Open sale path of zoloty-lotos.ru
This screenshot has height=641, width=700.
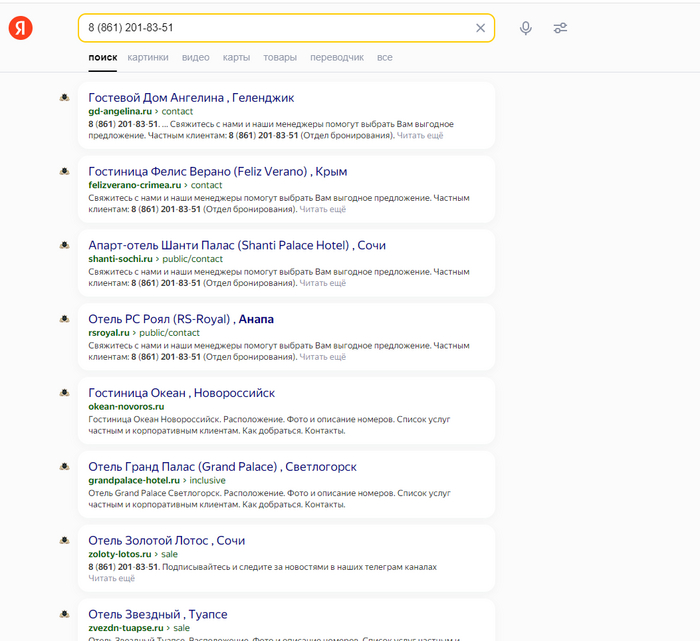tap(169, 554)
